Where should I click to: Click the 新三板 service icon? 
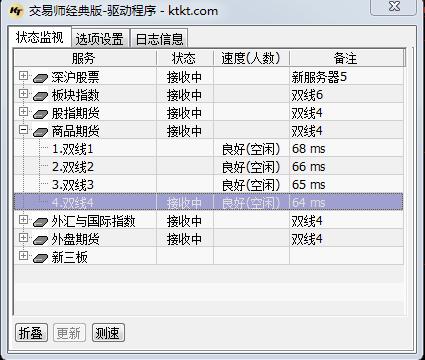pos(41,258)
